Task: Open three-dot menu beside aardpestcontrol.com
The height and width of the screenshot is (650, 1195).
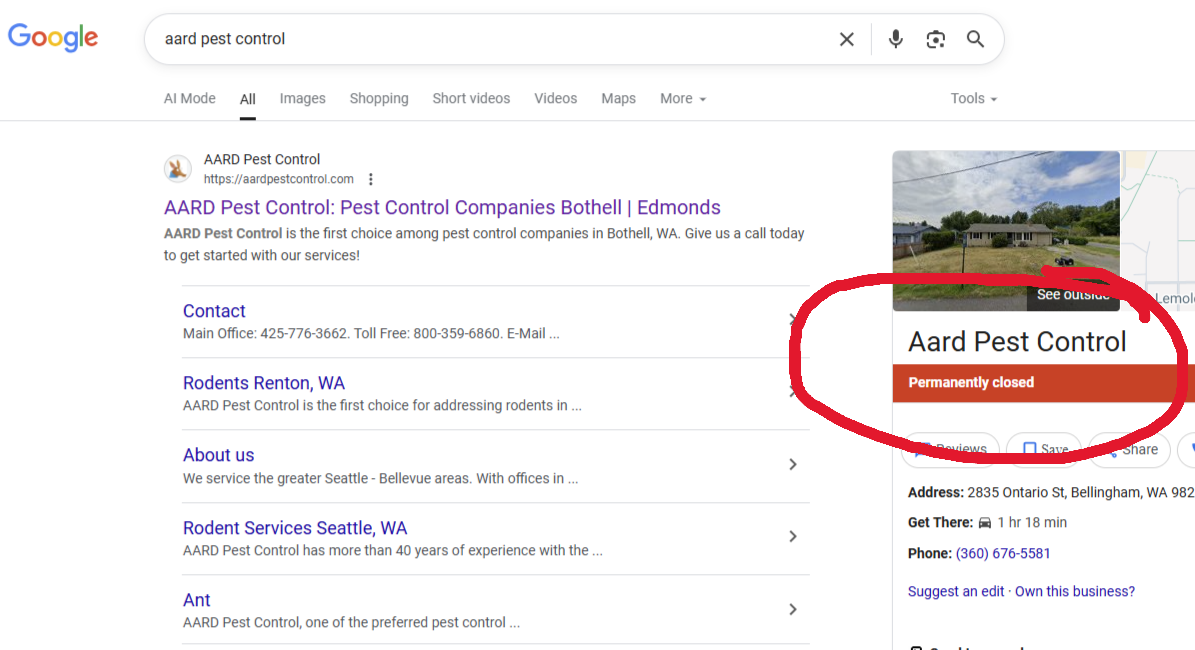Action: 371,180
